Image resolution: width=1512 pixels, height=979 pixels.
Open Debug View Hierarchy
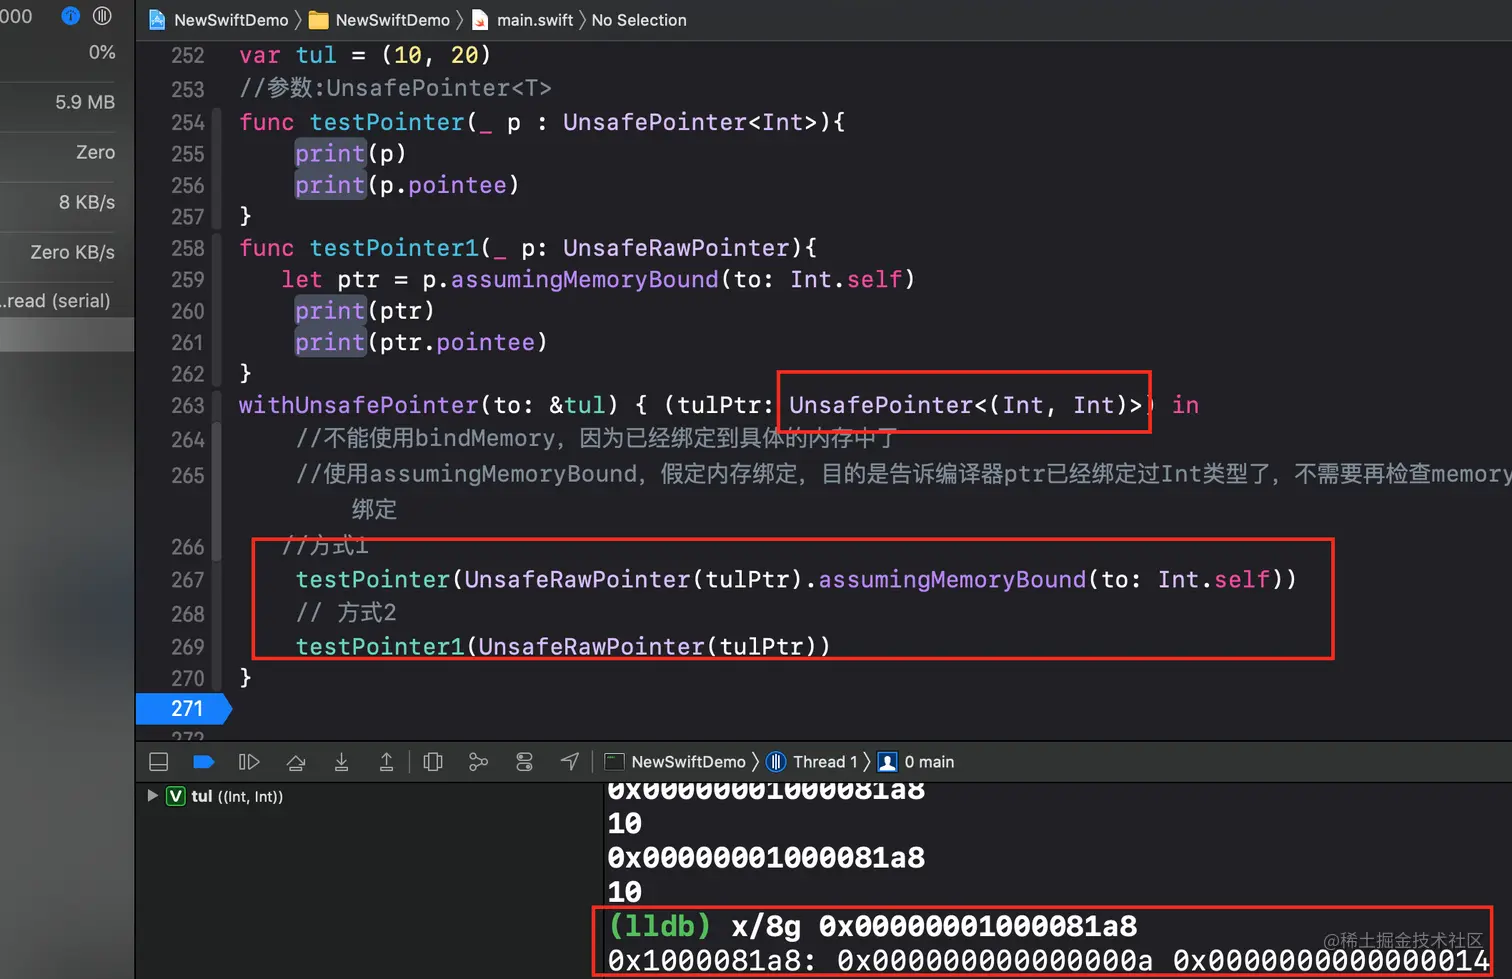[x=433, y=762]
